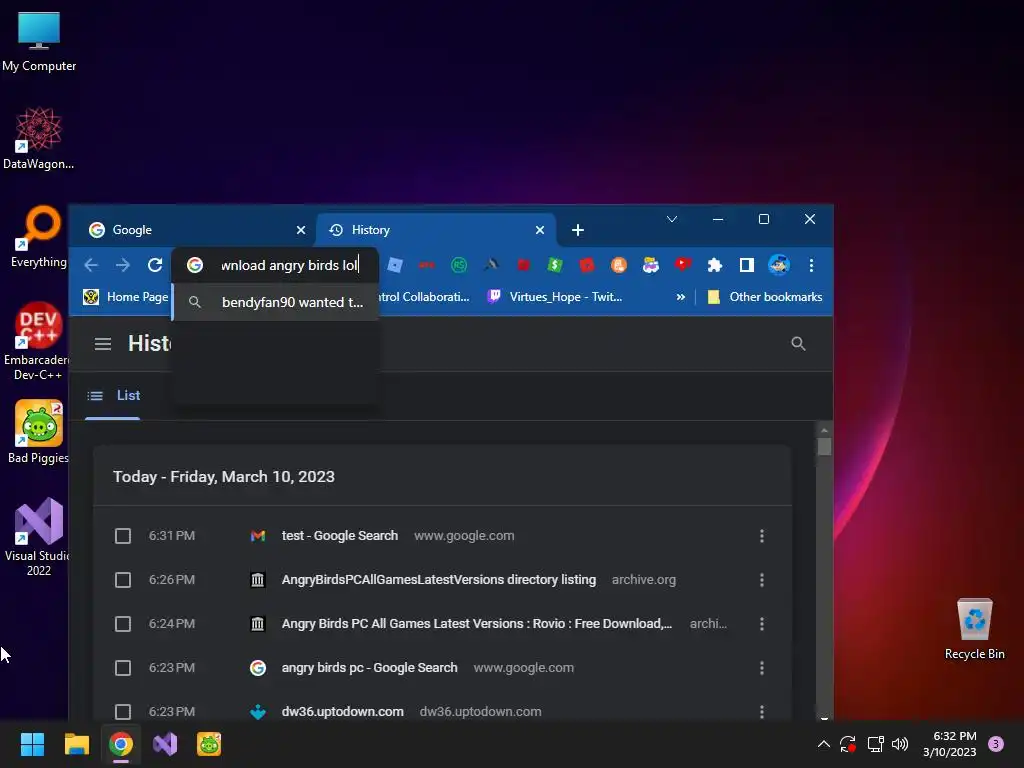Toggle the Chrome side panel icon
The image size is (1024, 768).
point(746,265)
